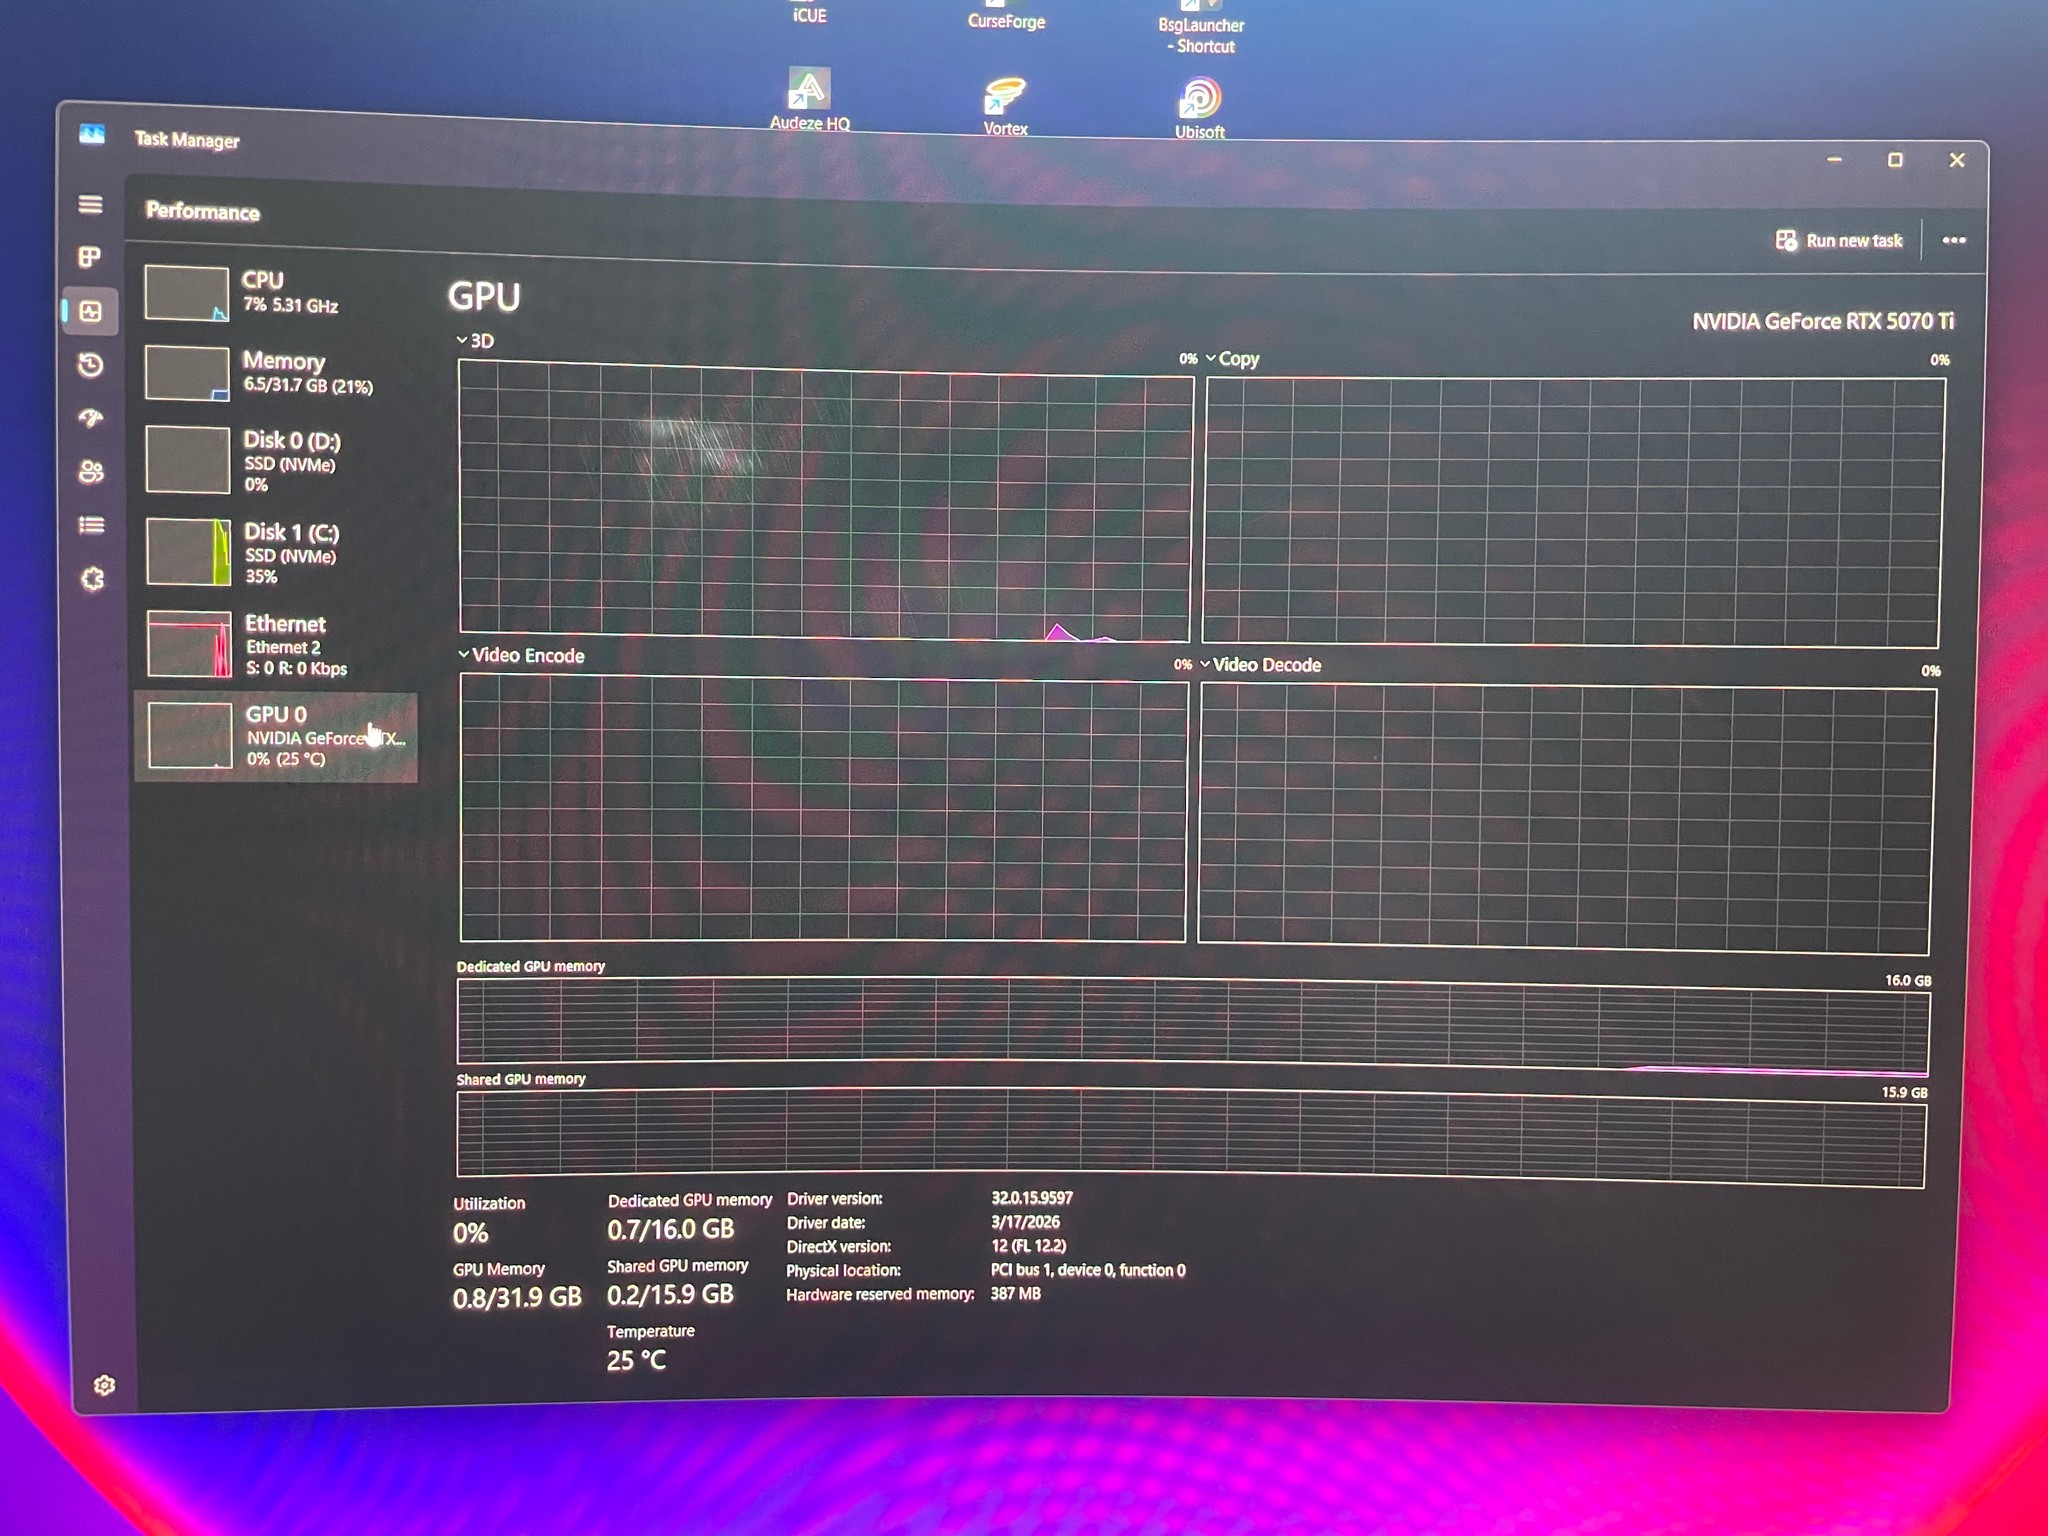Image resolution: width=2048 pixels, height=1536 pixels.
Task: Open the Processes page icon
Action: tap(90, 258)
